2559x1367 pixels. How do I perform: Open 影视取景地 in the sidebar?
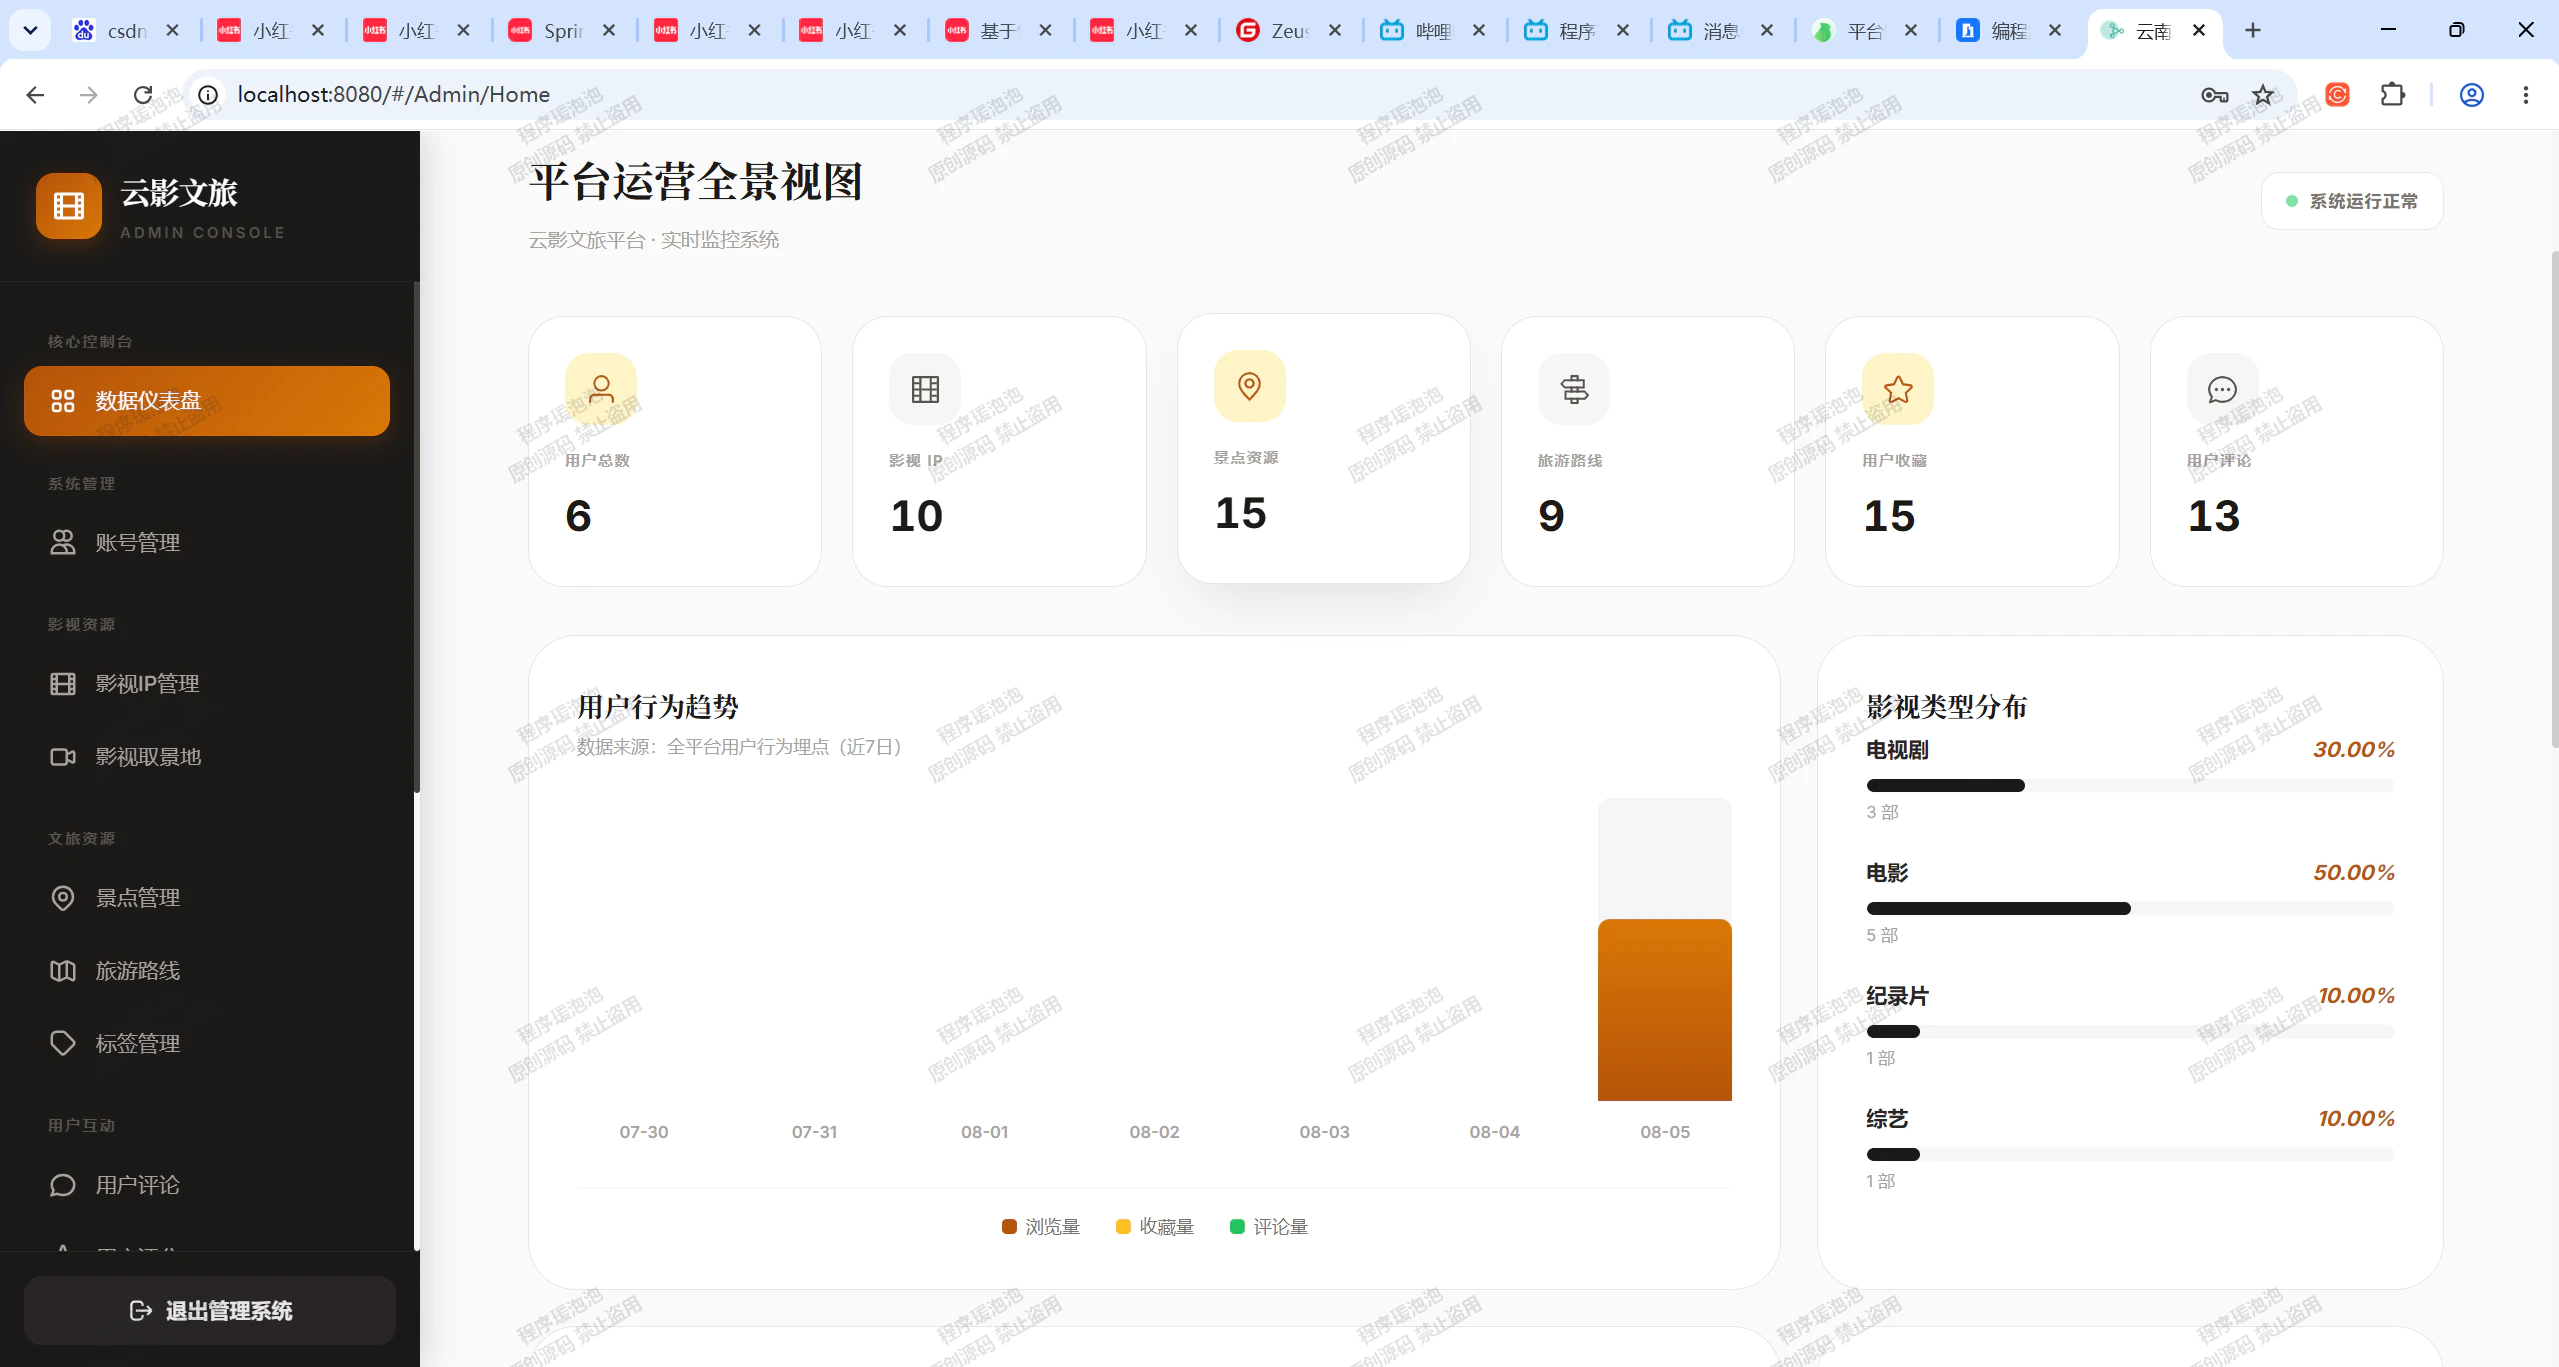(x=207, y=757)
